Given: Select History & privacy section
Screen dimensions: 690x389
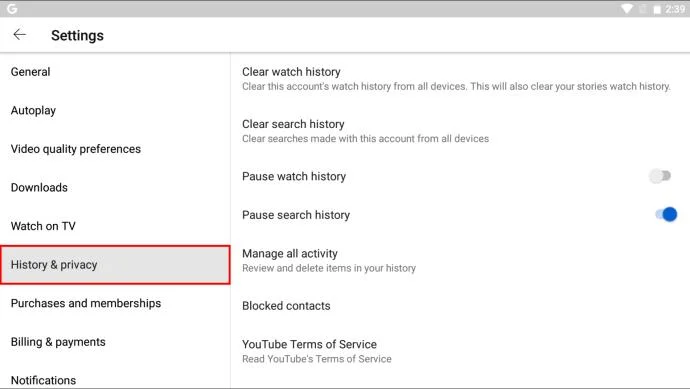Looking at the screenshot, I should [115, 264].
